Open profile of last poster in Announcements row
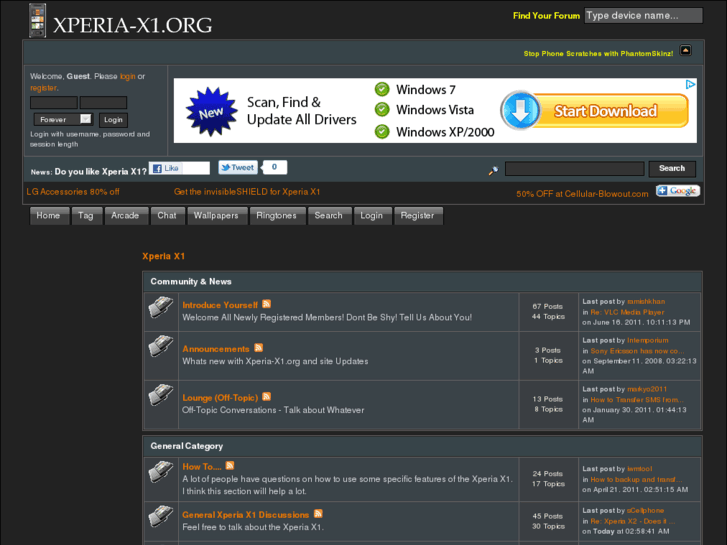The width and height of the screenshot is (727, 545). click(x=648, y=340)
